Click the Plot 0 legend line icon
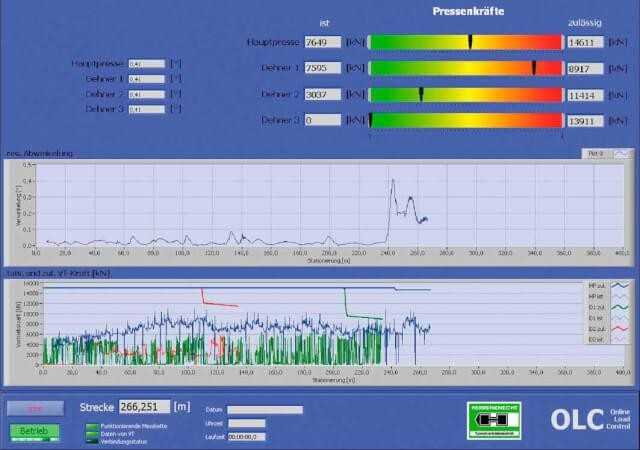Viewport: 640px width, 450px height. (x=621, y=154)
